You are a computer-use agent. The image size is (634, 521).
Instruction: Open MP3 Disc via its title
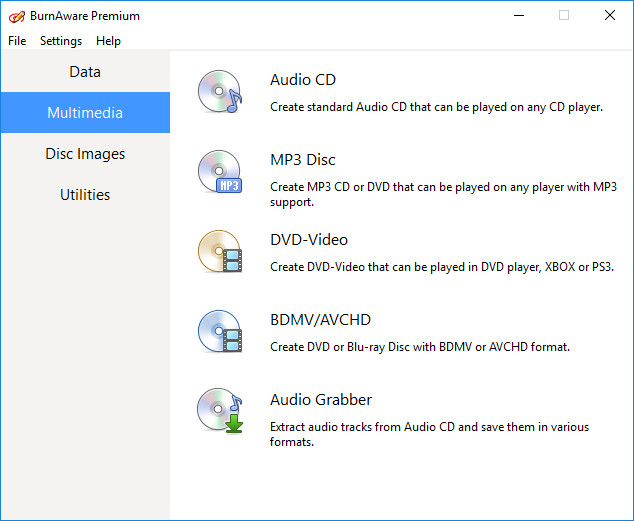coord(303,160)
